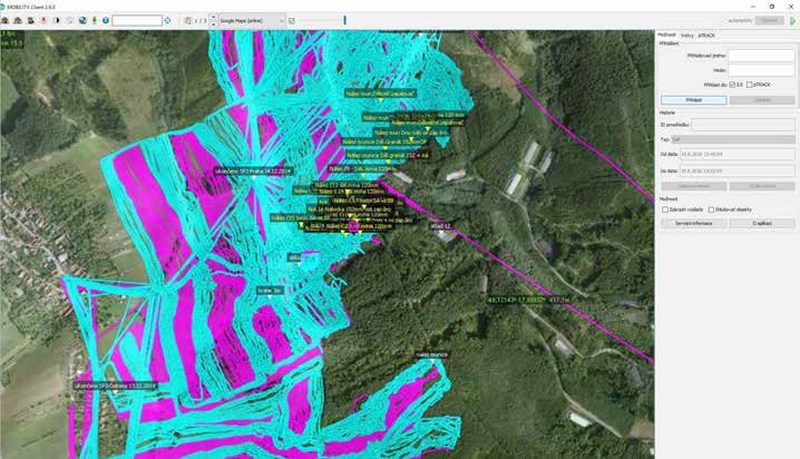Switch to the Vrstvy tab
The image size is (800, 459).
(687, 35)
